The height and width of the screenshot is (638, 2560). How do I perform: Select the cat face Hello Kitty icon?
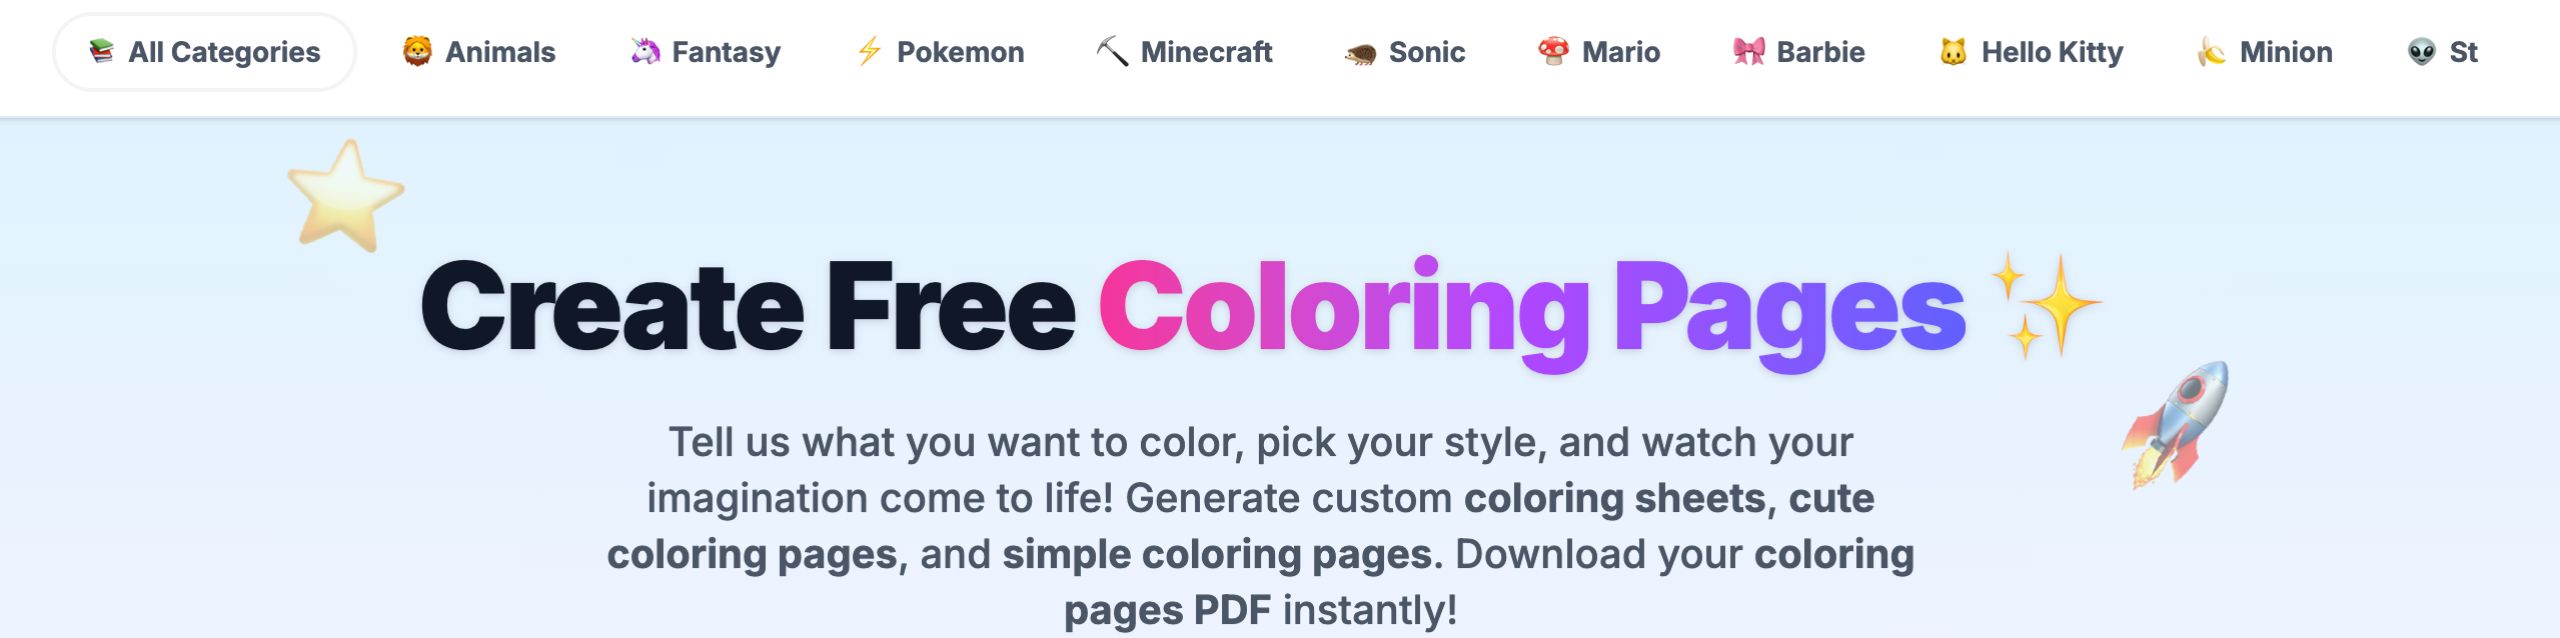(1953, 51)
